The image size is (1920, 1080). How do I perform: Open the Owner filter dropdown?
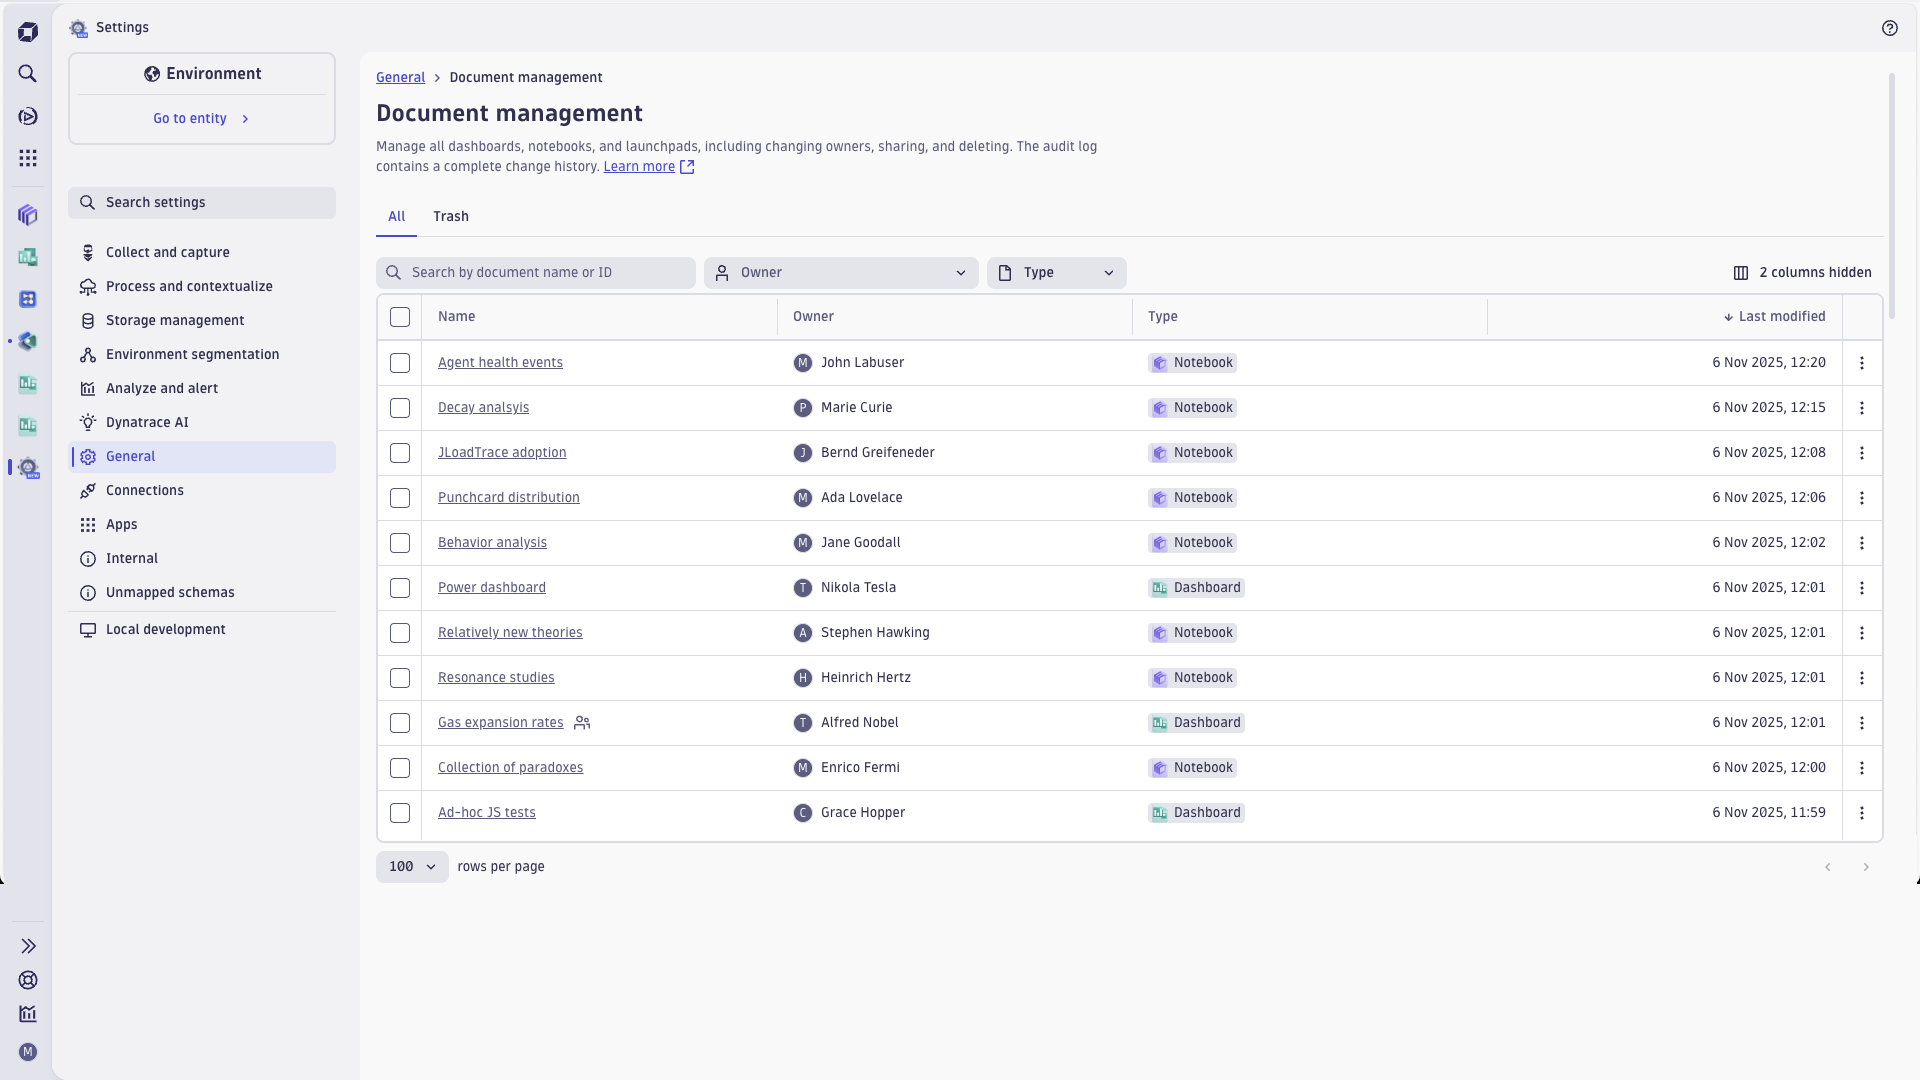coord(841,272)
